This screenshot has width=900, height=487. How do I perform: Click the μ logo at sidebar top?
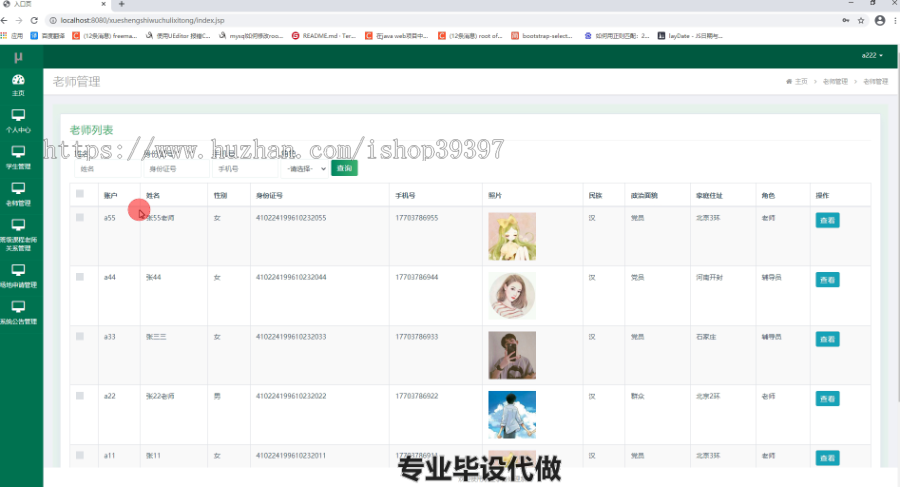click(x=18, y=57)
